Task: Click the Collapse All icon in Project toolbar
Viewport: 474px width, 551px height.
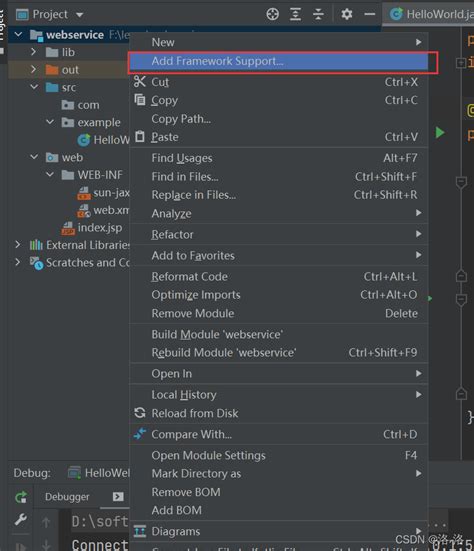Action: point(318,14)
